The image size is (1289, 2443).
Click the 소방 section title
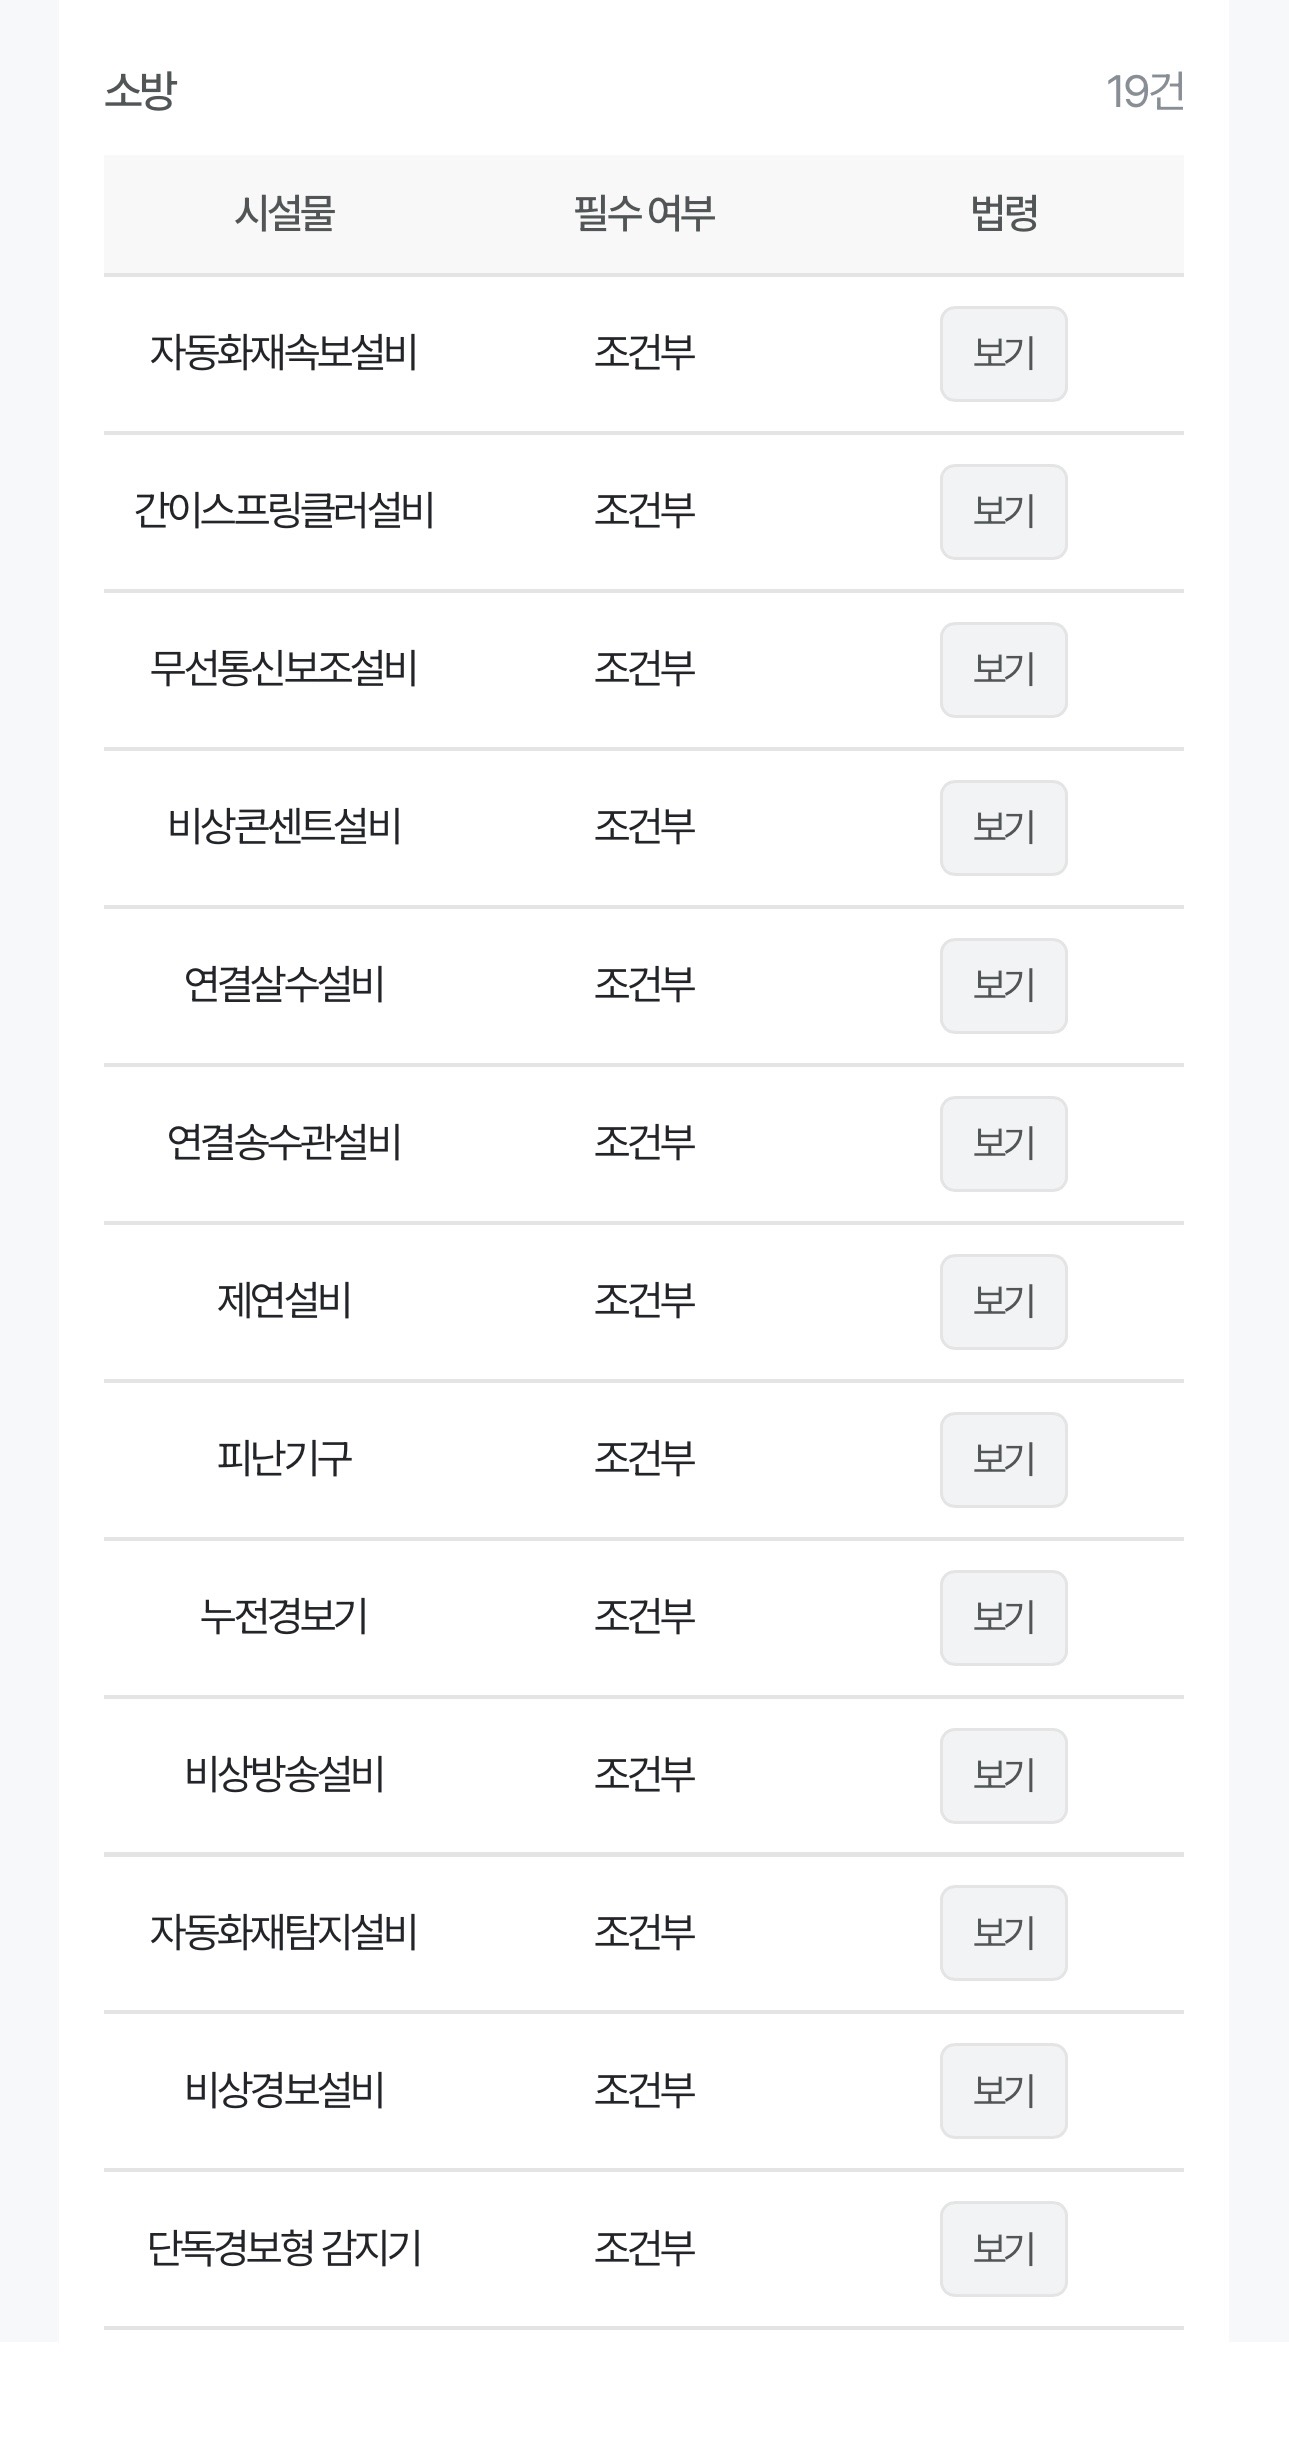click(x=141, y=91)
